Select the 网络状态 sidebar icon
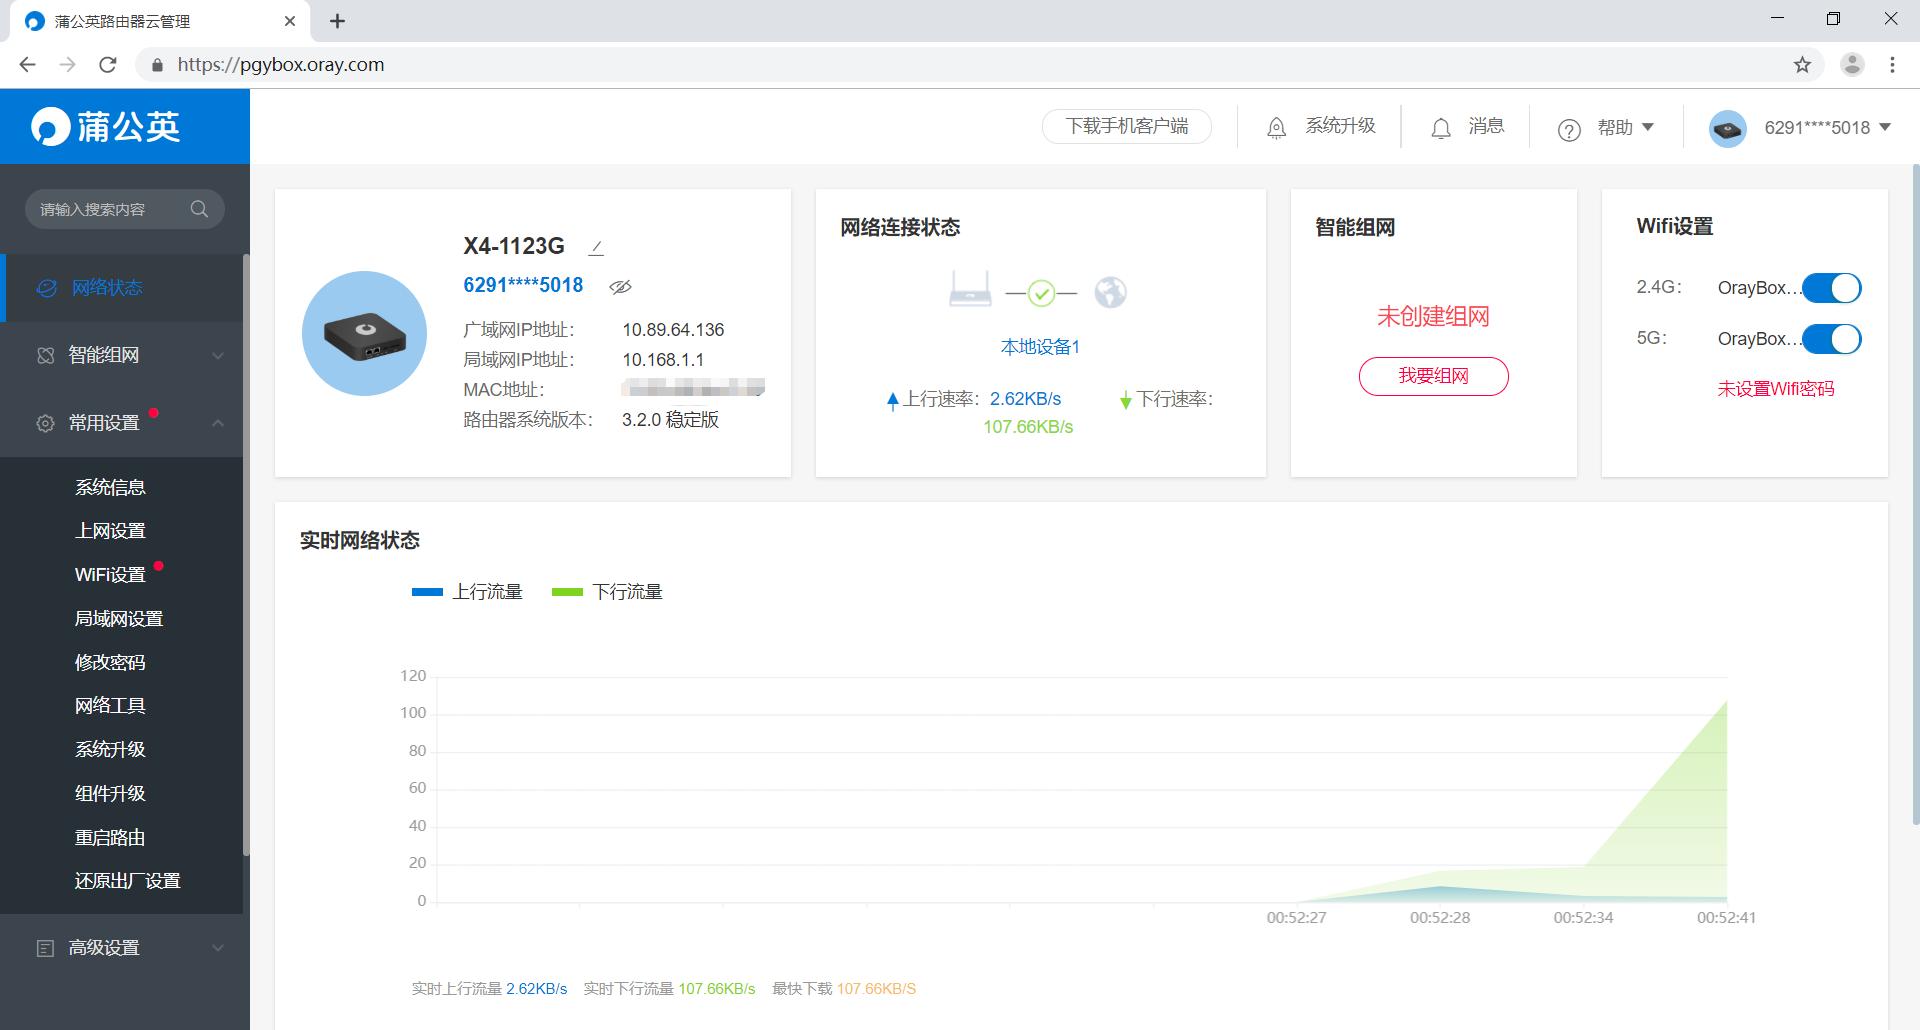 pyautogui.click(x=45, y=288)
